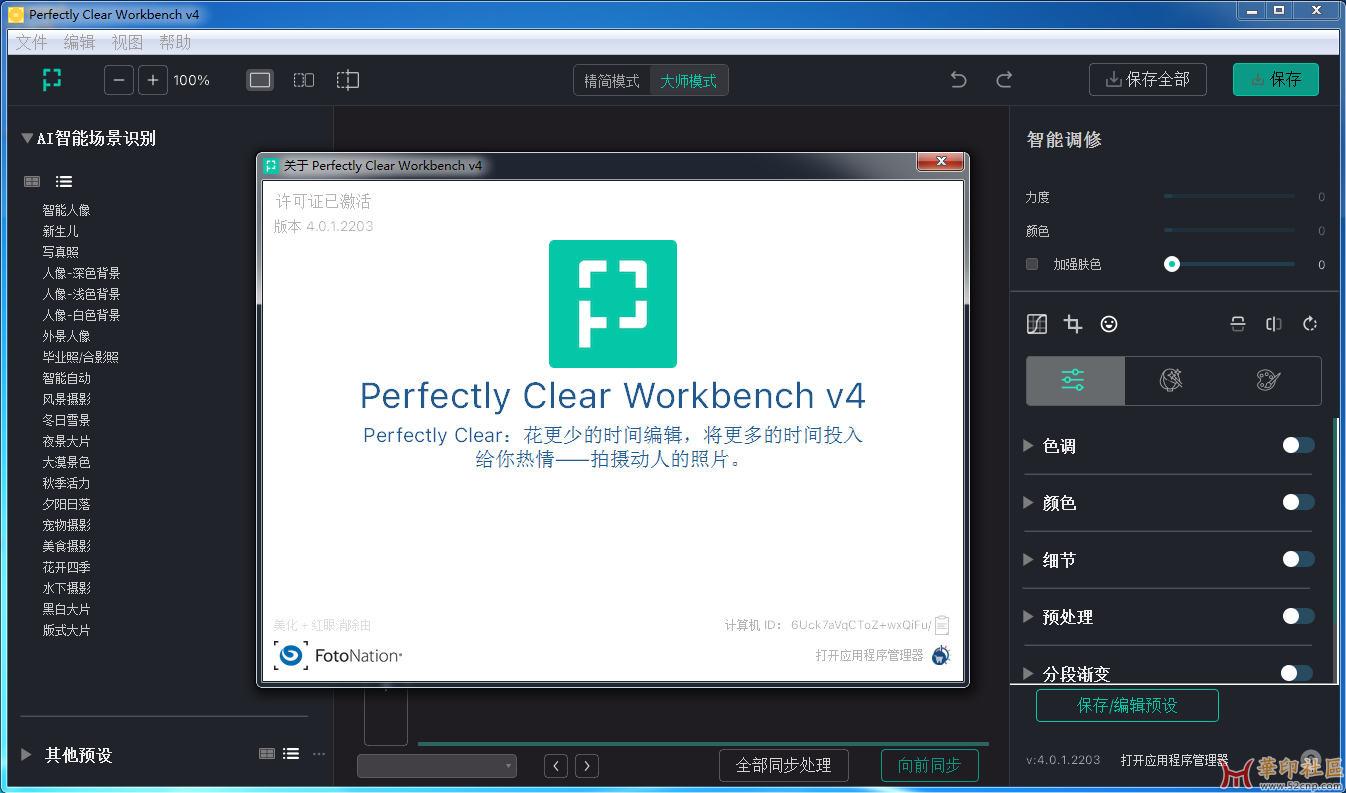Switch to single image view
This screenshot has width=1346, height=793.
click(x=260, y=80)
